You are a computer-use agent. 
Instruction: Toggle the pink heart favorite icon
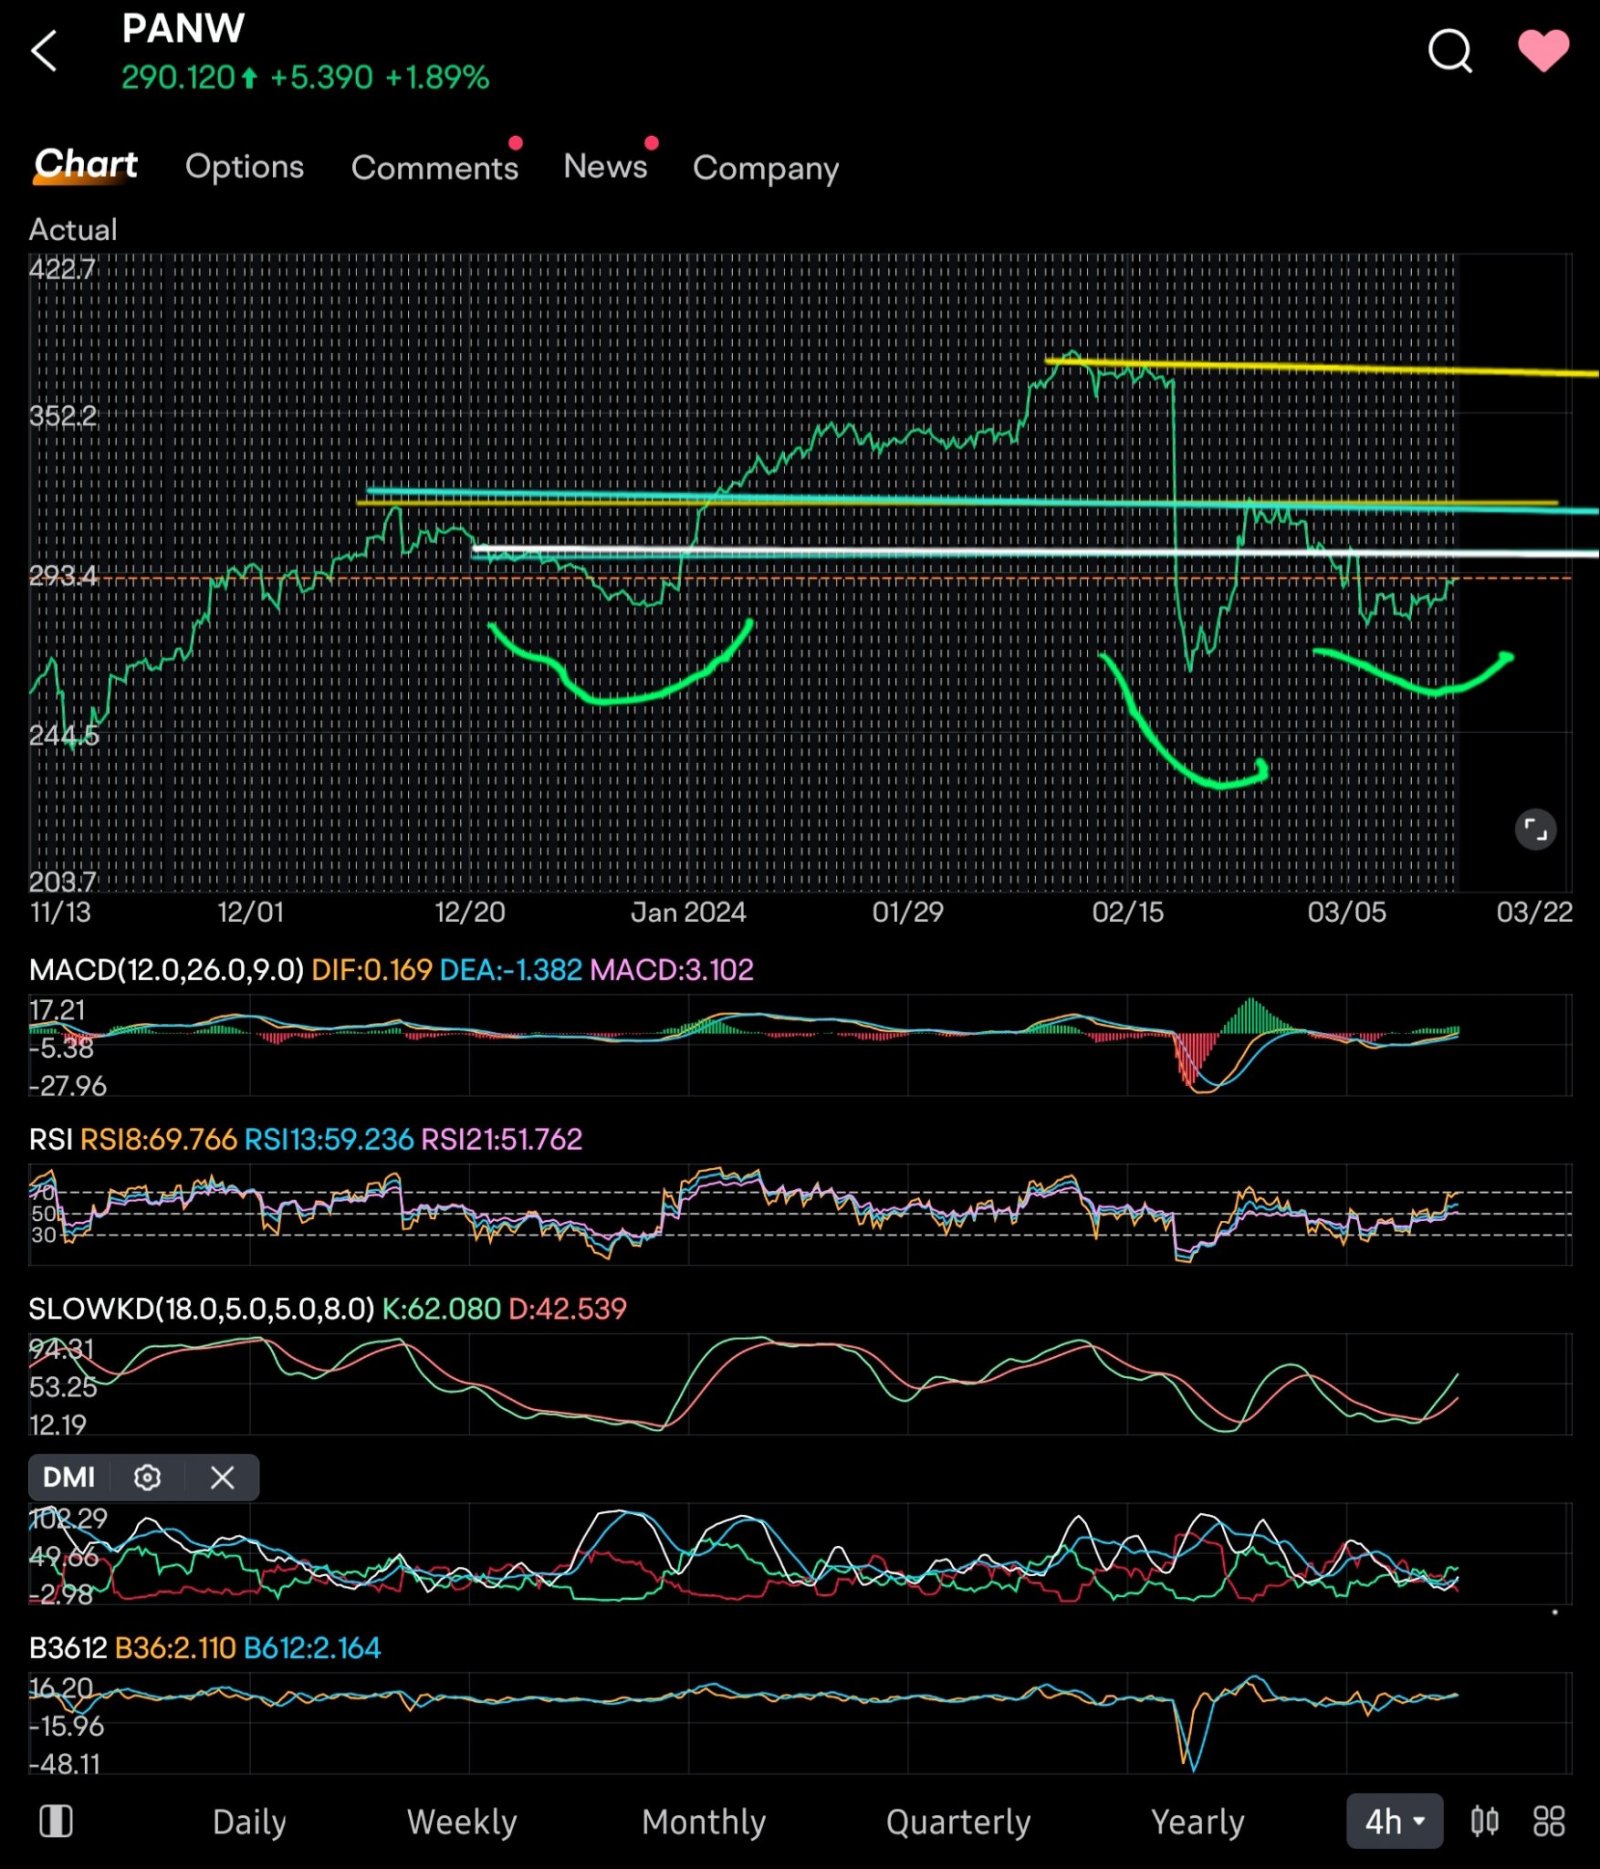pyautogui.click(x=1543, y=51)
